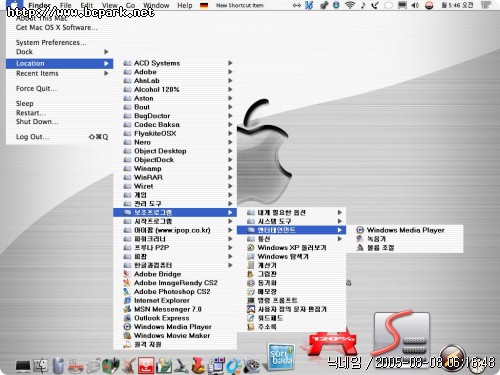Viewport: 500px width, 375px height.
Task: Expand the Winamp folder submenu
Action: click(175, 168)
